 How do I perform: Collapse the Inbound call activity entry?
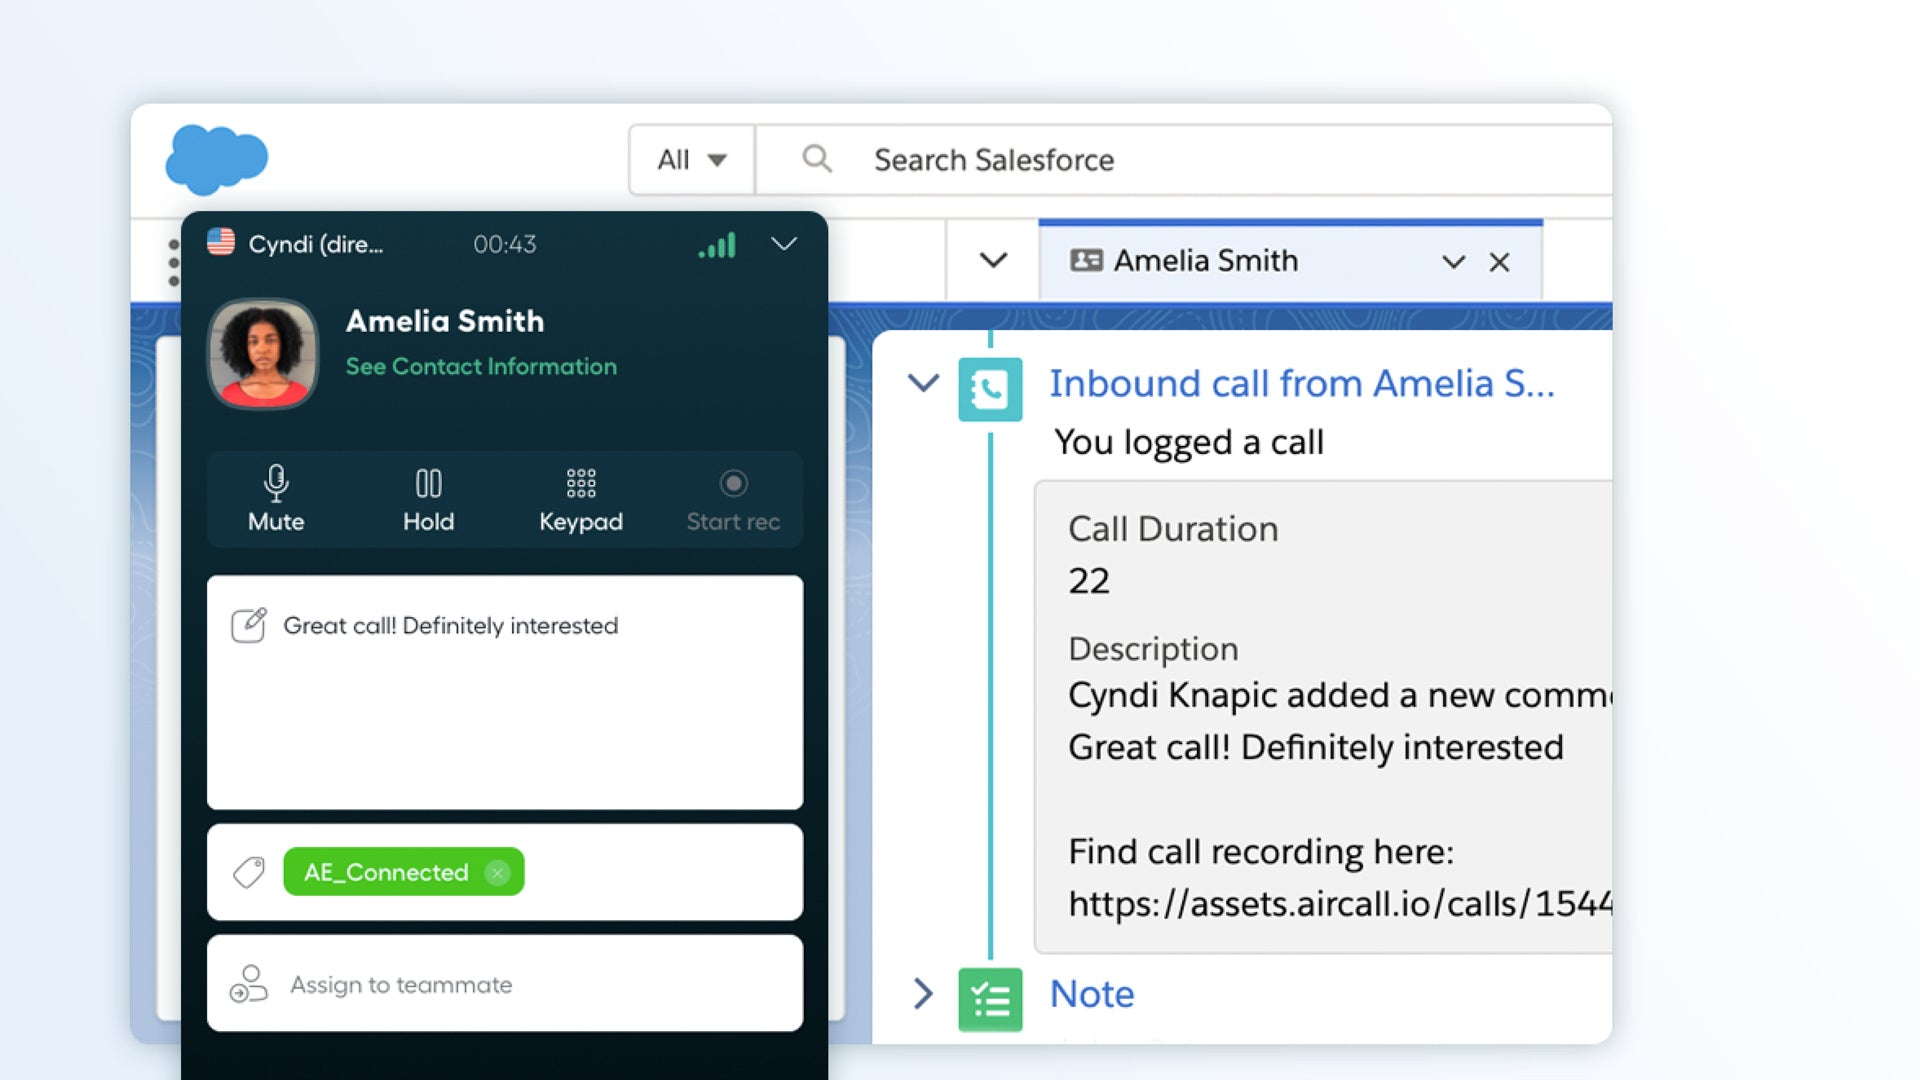[x=923, y=383]
